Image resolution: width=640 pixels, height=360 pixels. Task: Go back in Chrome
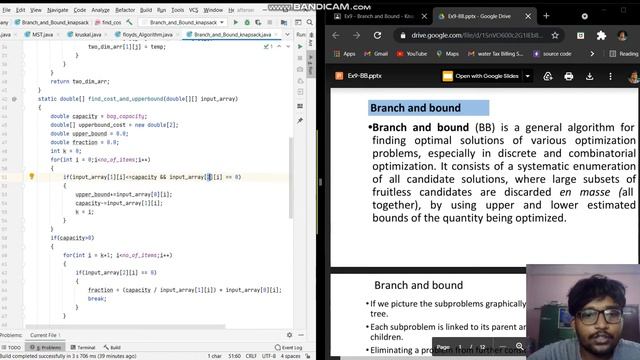336,36
